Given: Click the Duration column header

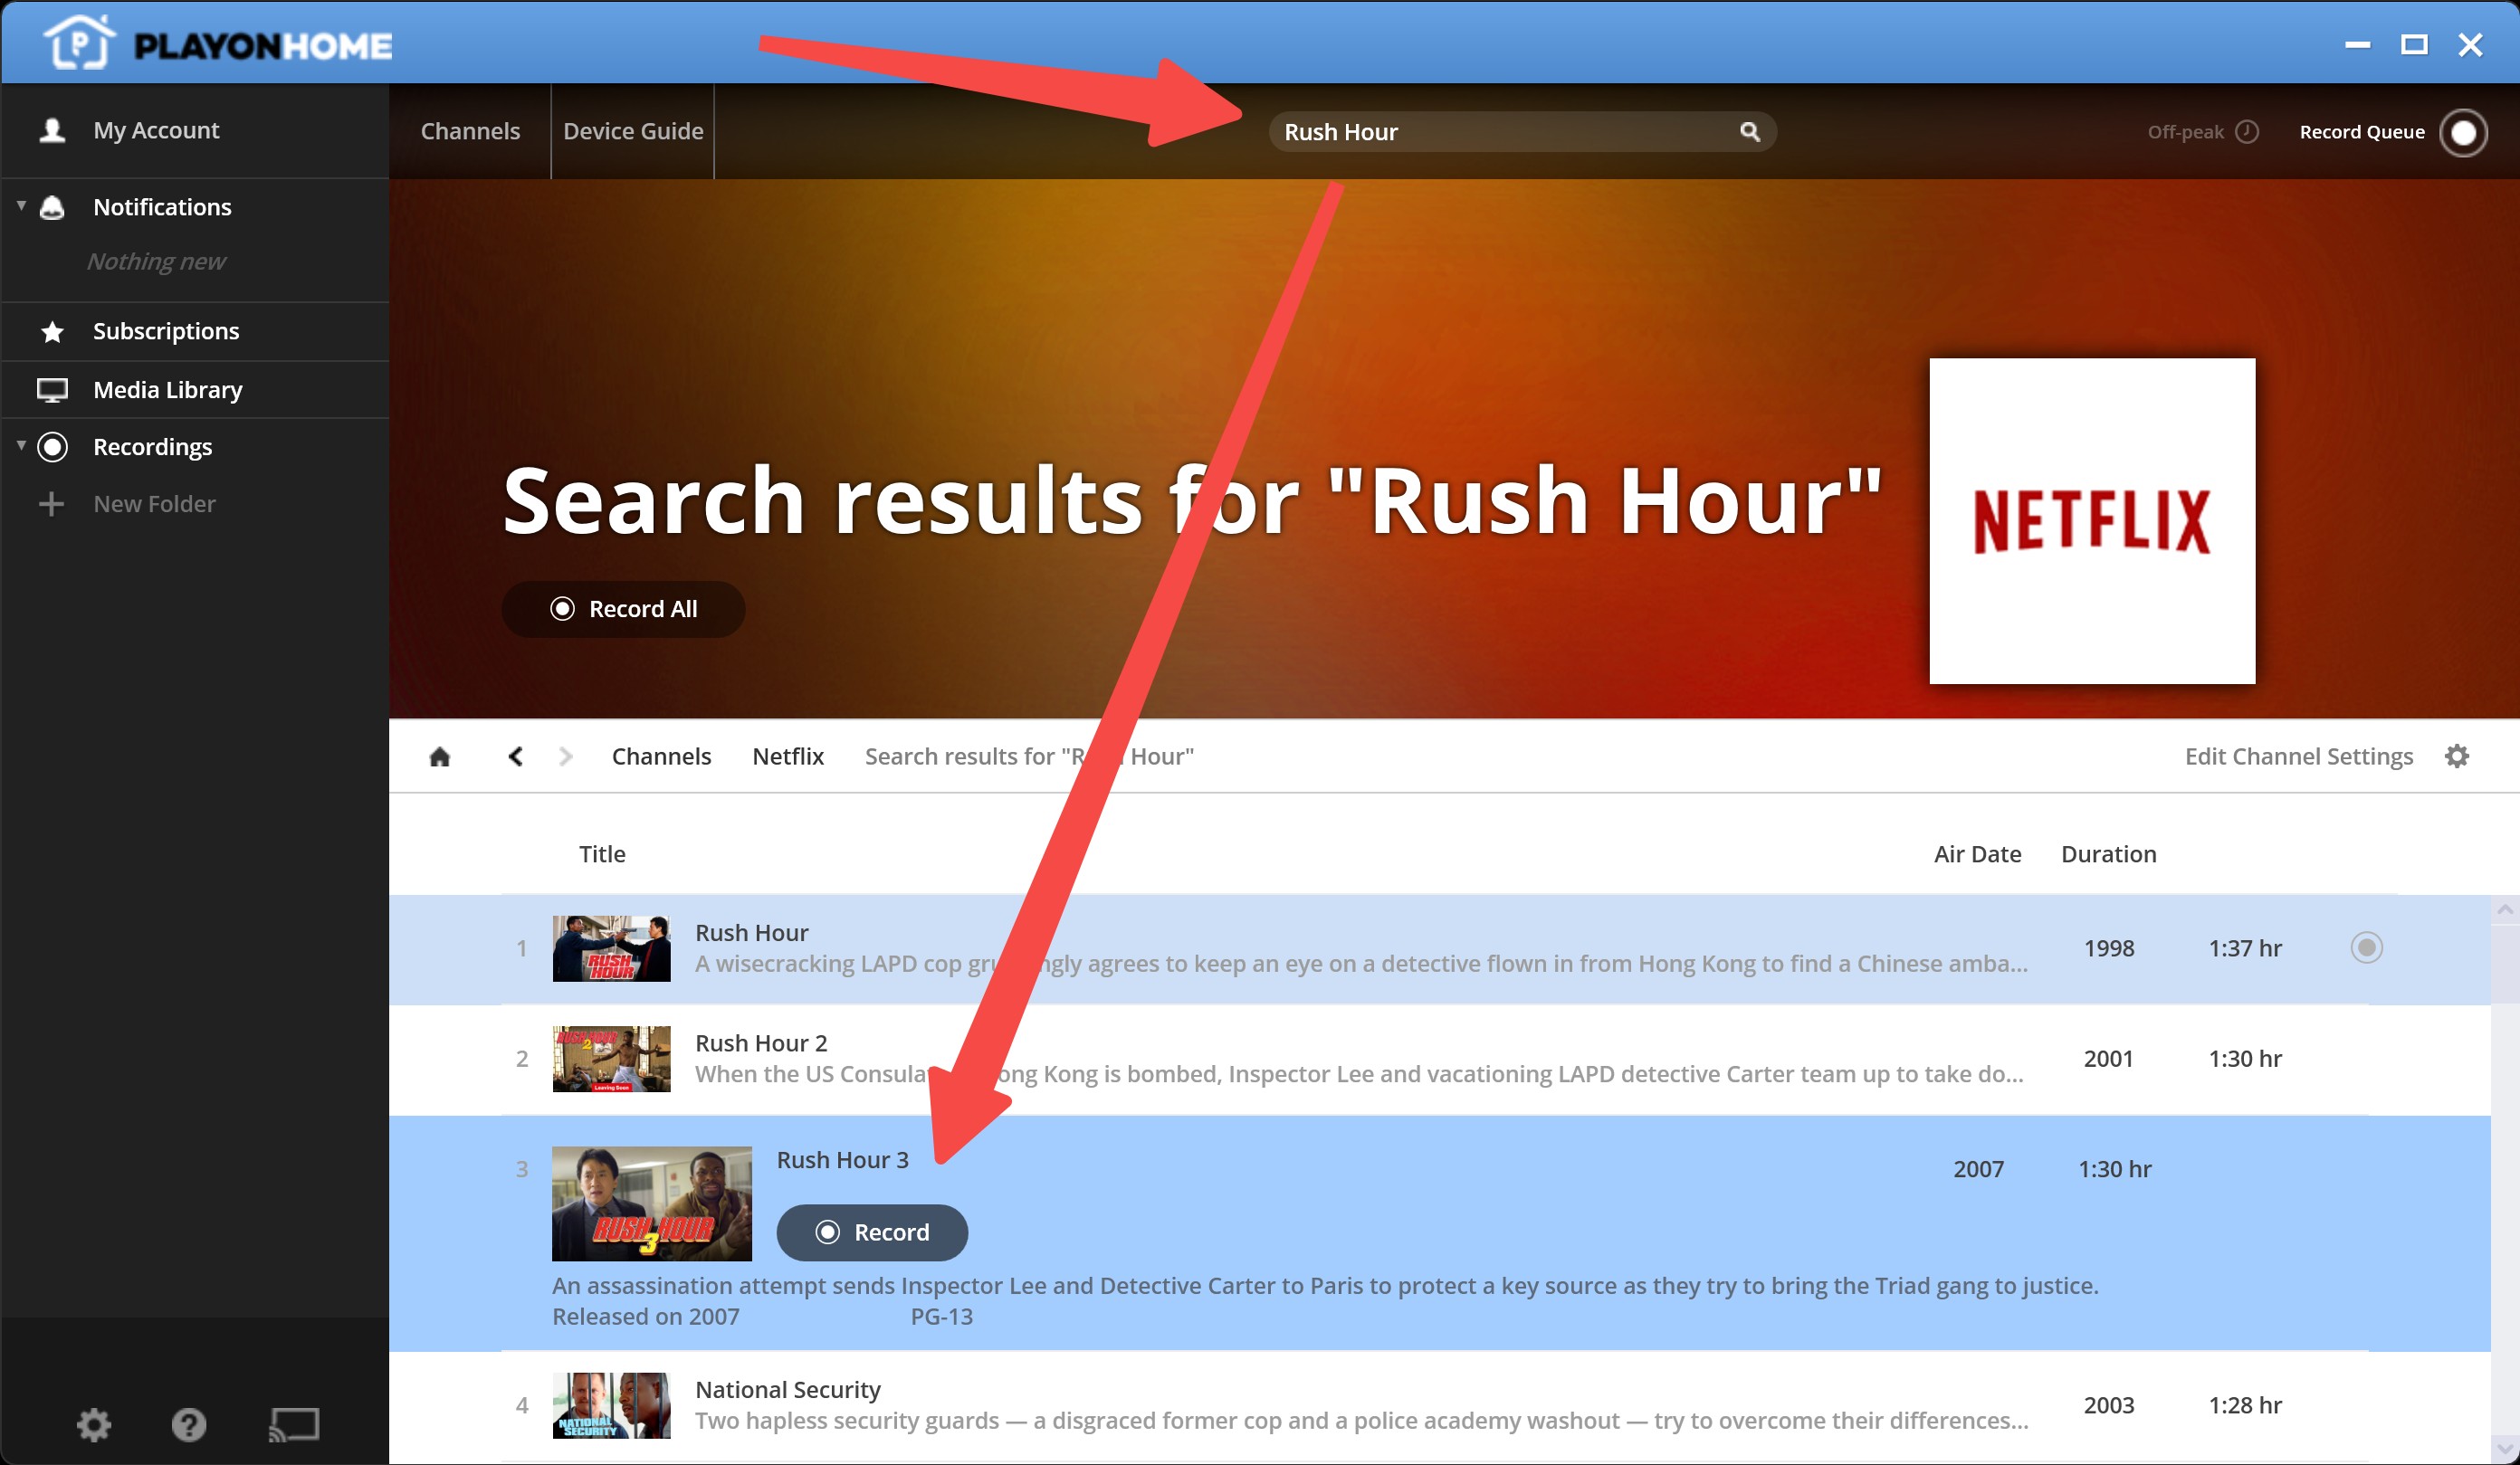Looking at the screenshot, I should (x=2108, y=854).
